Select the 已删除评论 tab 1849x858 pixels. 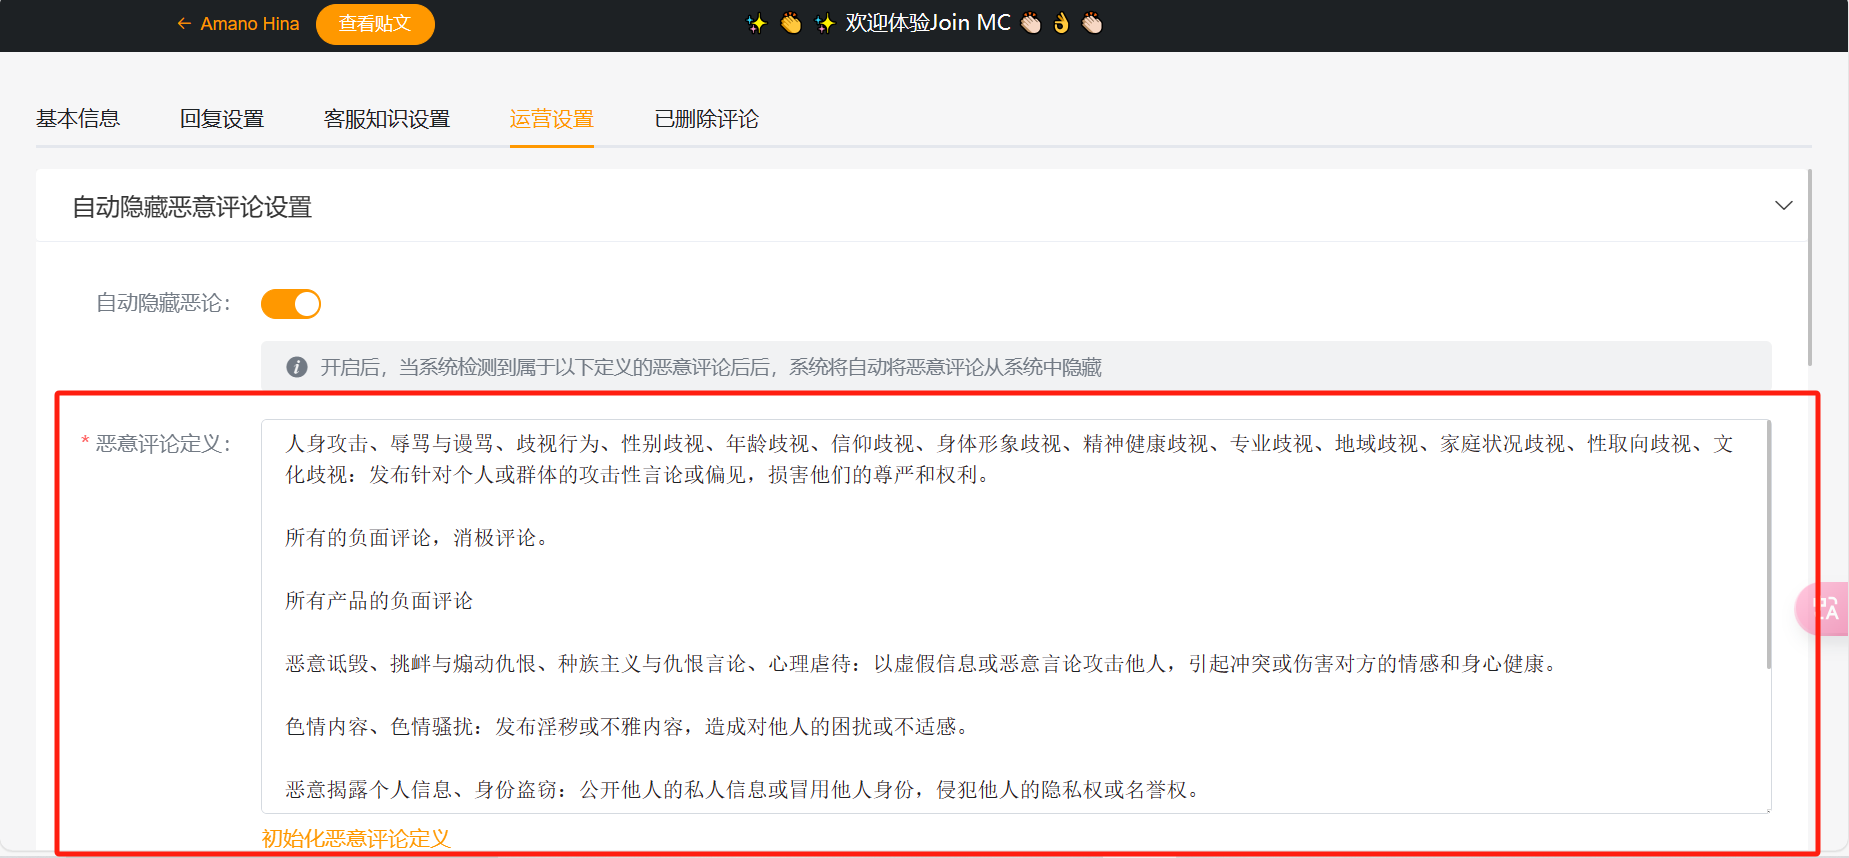click(x=706, y=119)
